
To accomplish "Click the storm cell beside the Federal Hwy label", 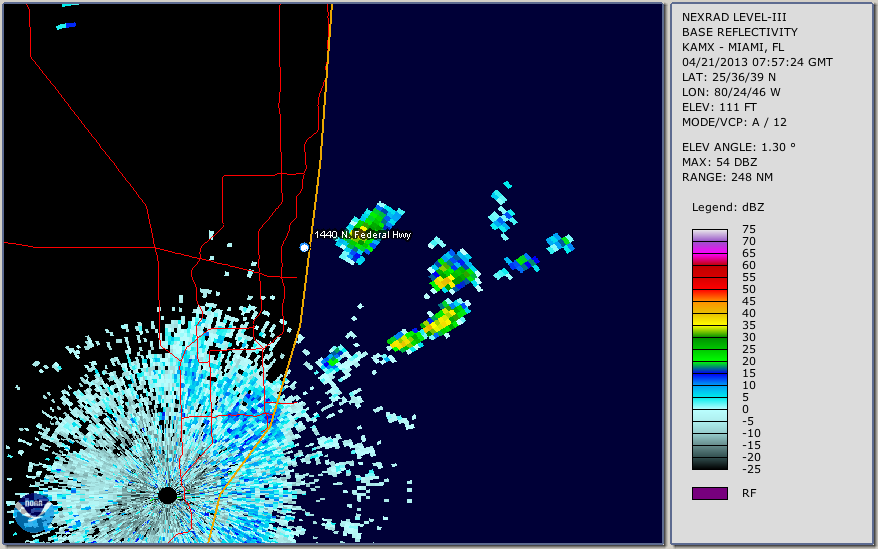I will pyautogui.click(x=370, y=232).
